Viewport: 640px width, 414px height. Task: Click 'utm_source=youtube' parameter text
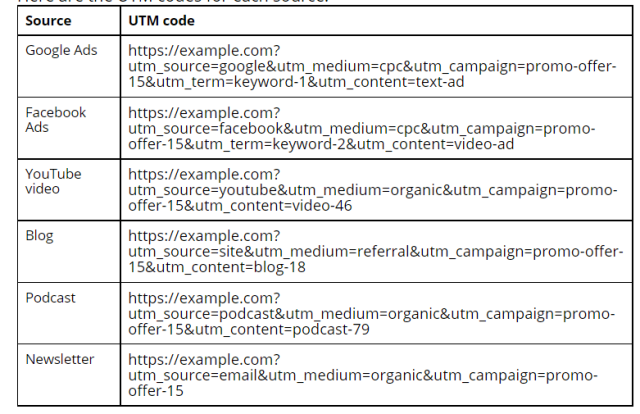[x=202, y=190]
